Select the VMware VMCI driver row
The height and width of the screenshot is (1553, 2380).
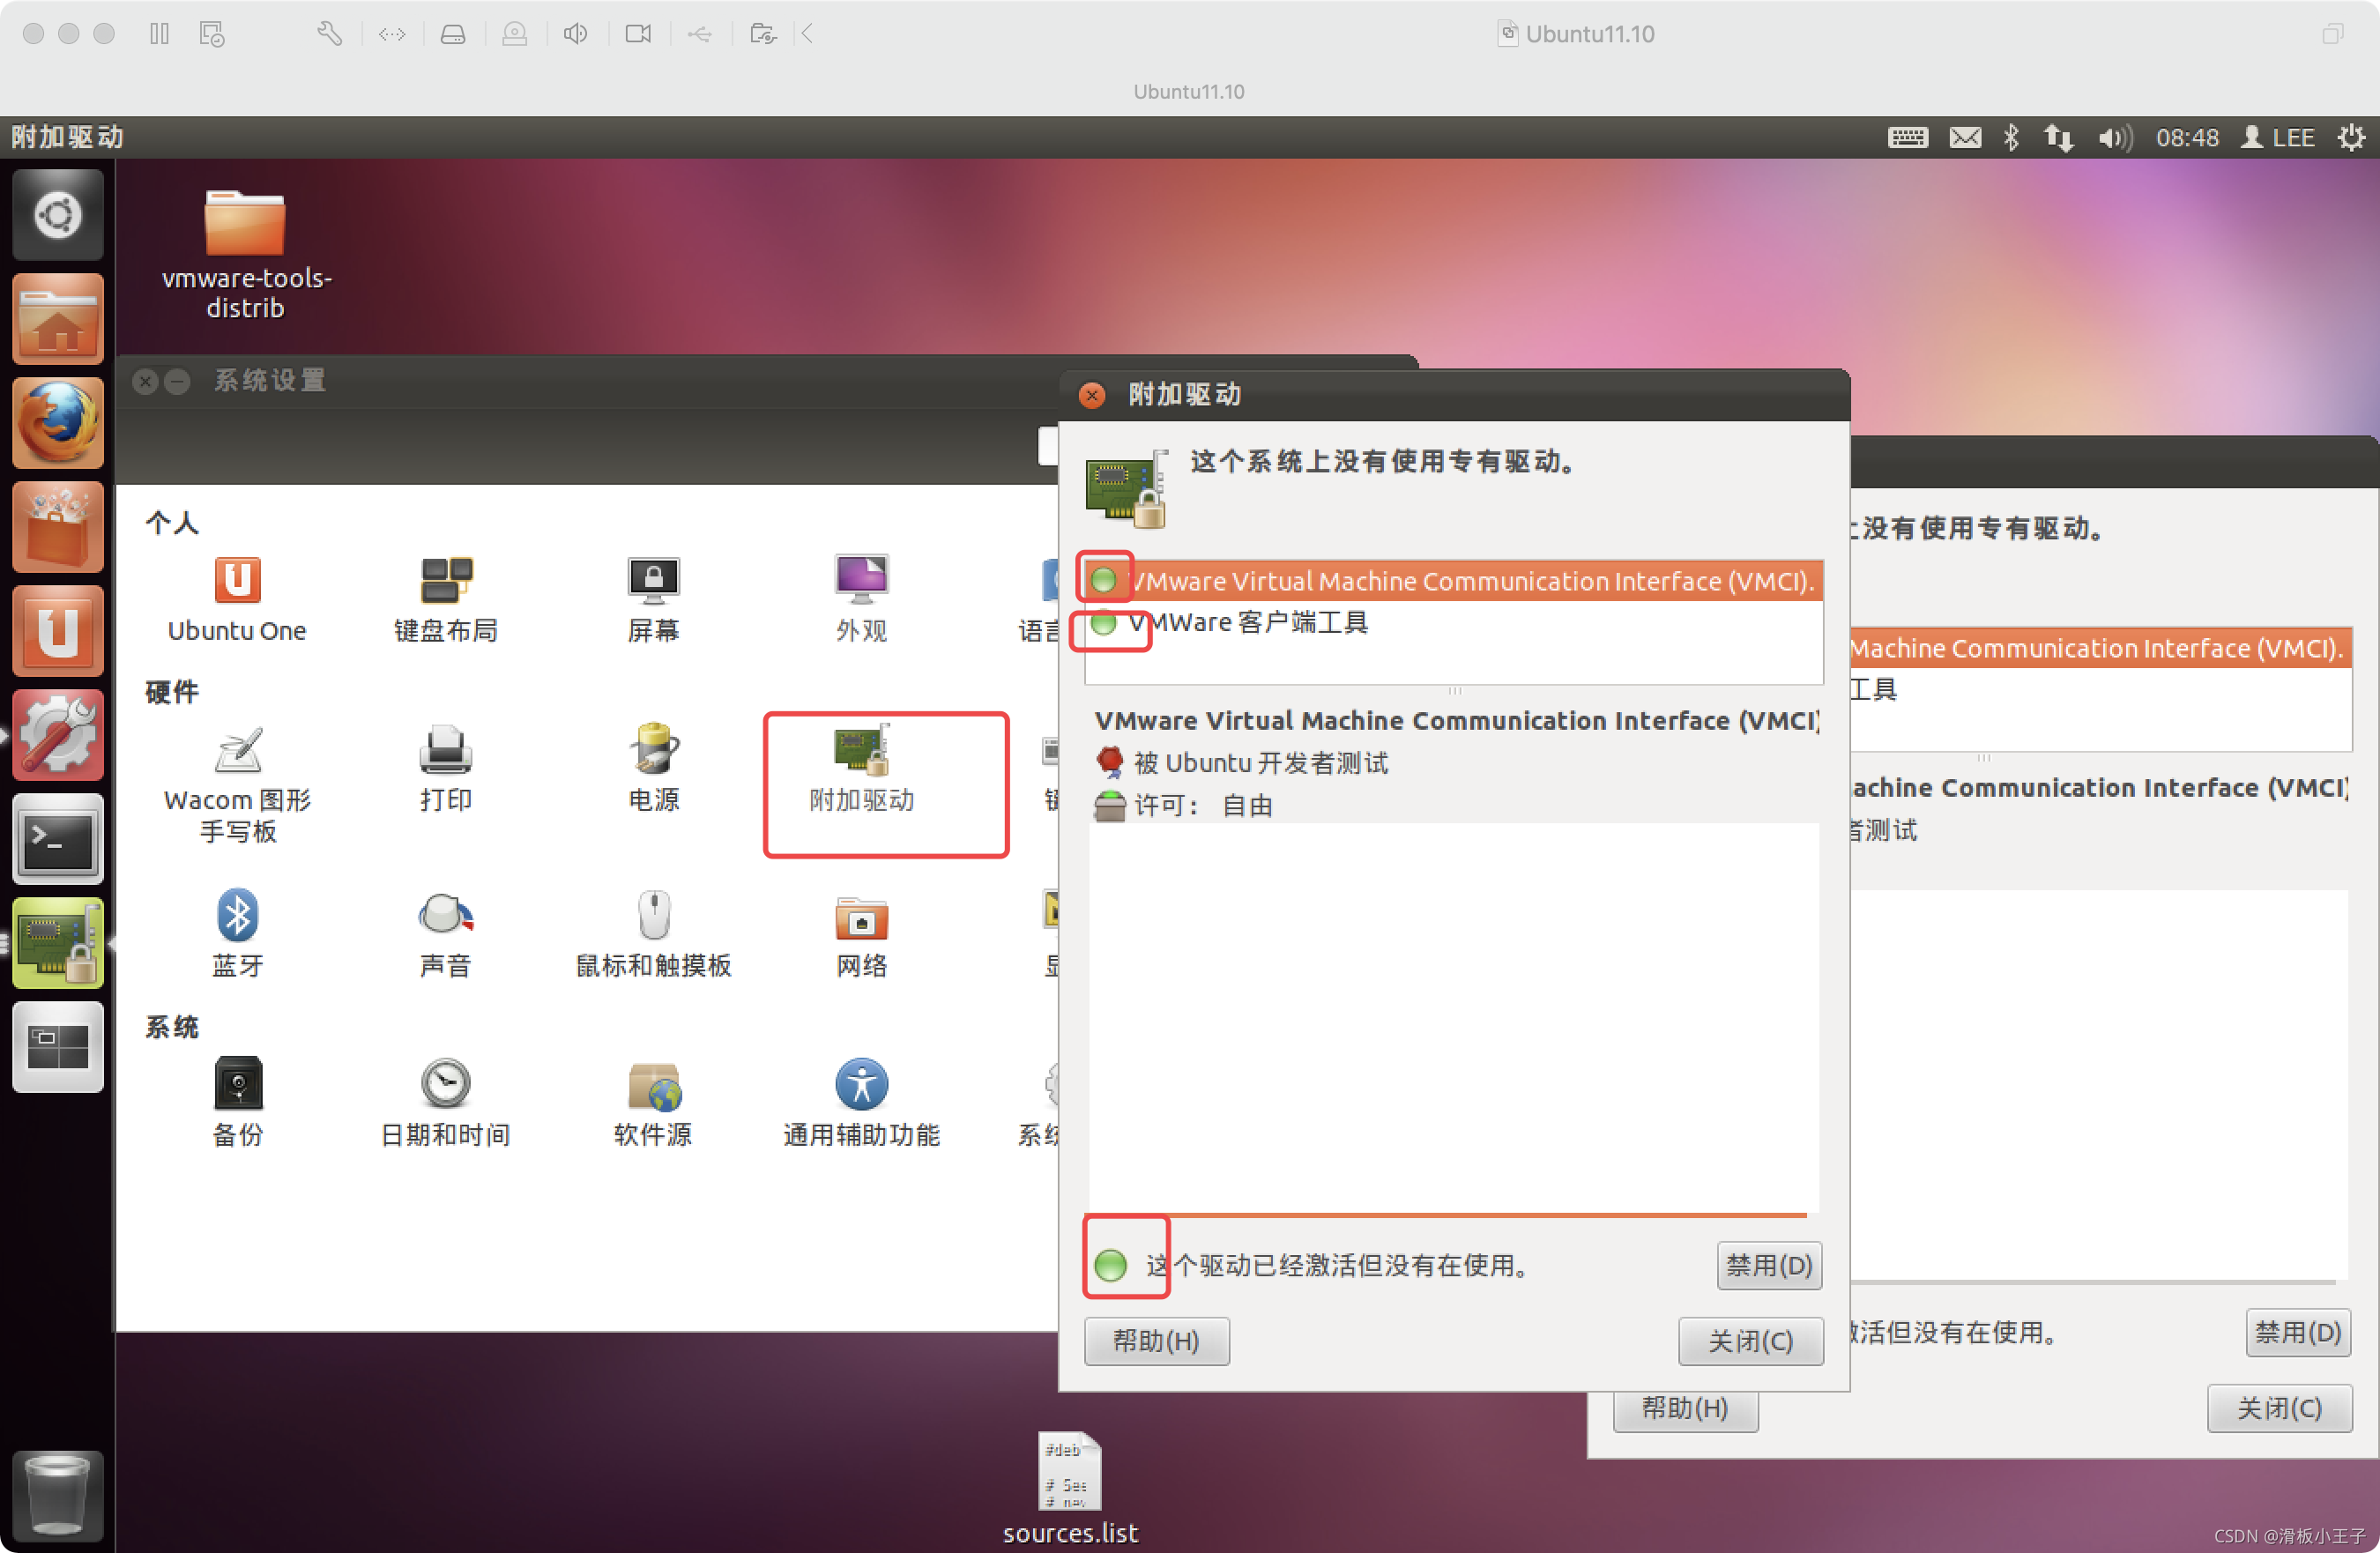click(x=1454, y=581)
